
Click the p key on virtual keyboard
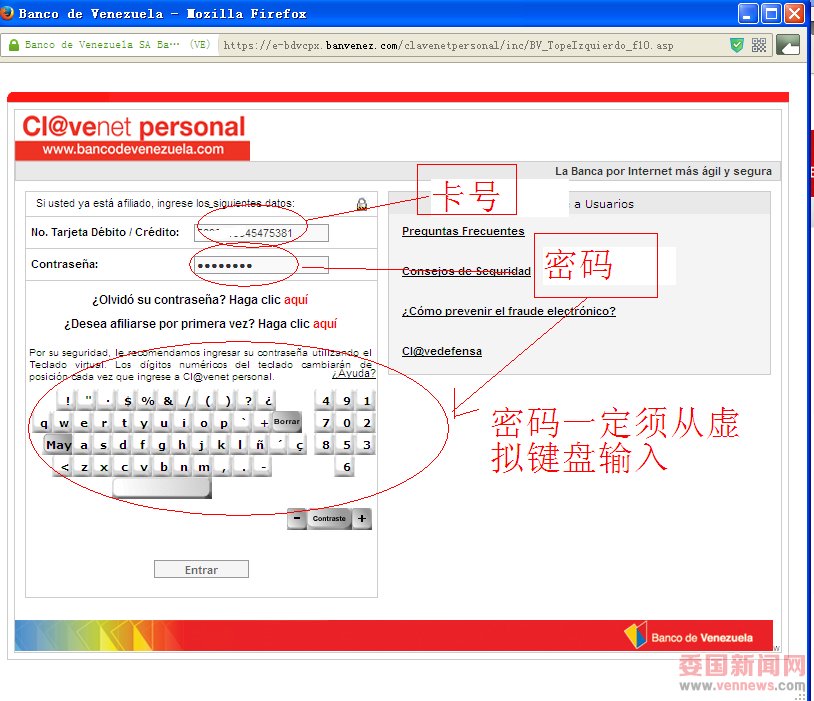(x=223, y=423)
